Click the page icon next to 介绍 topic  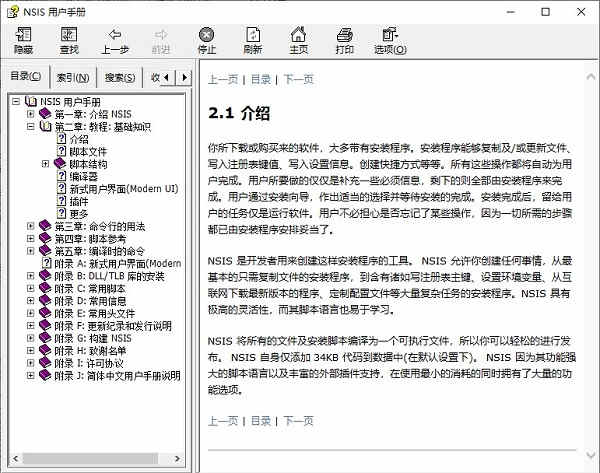pos(61,139)
